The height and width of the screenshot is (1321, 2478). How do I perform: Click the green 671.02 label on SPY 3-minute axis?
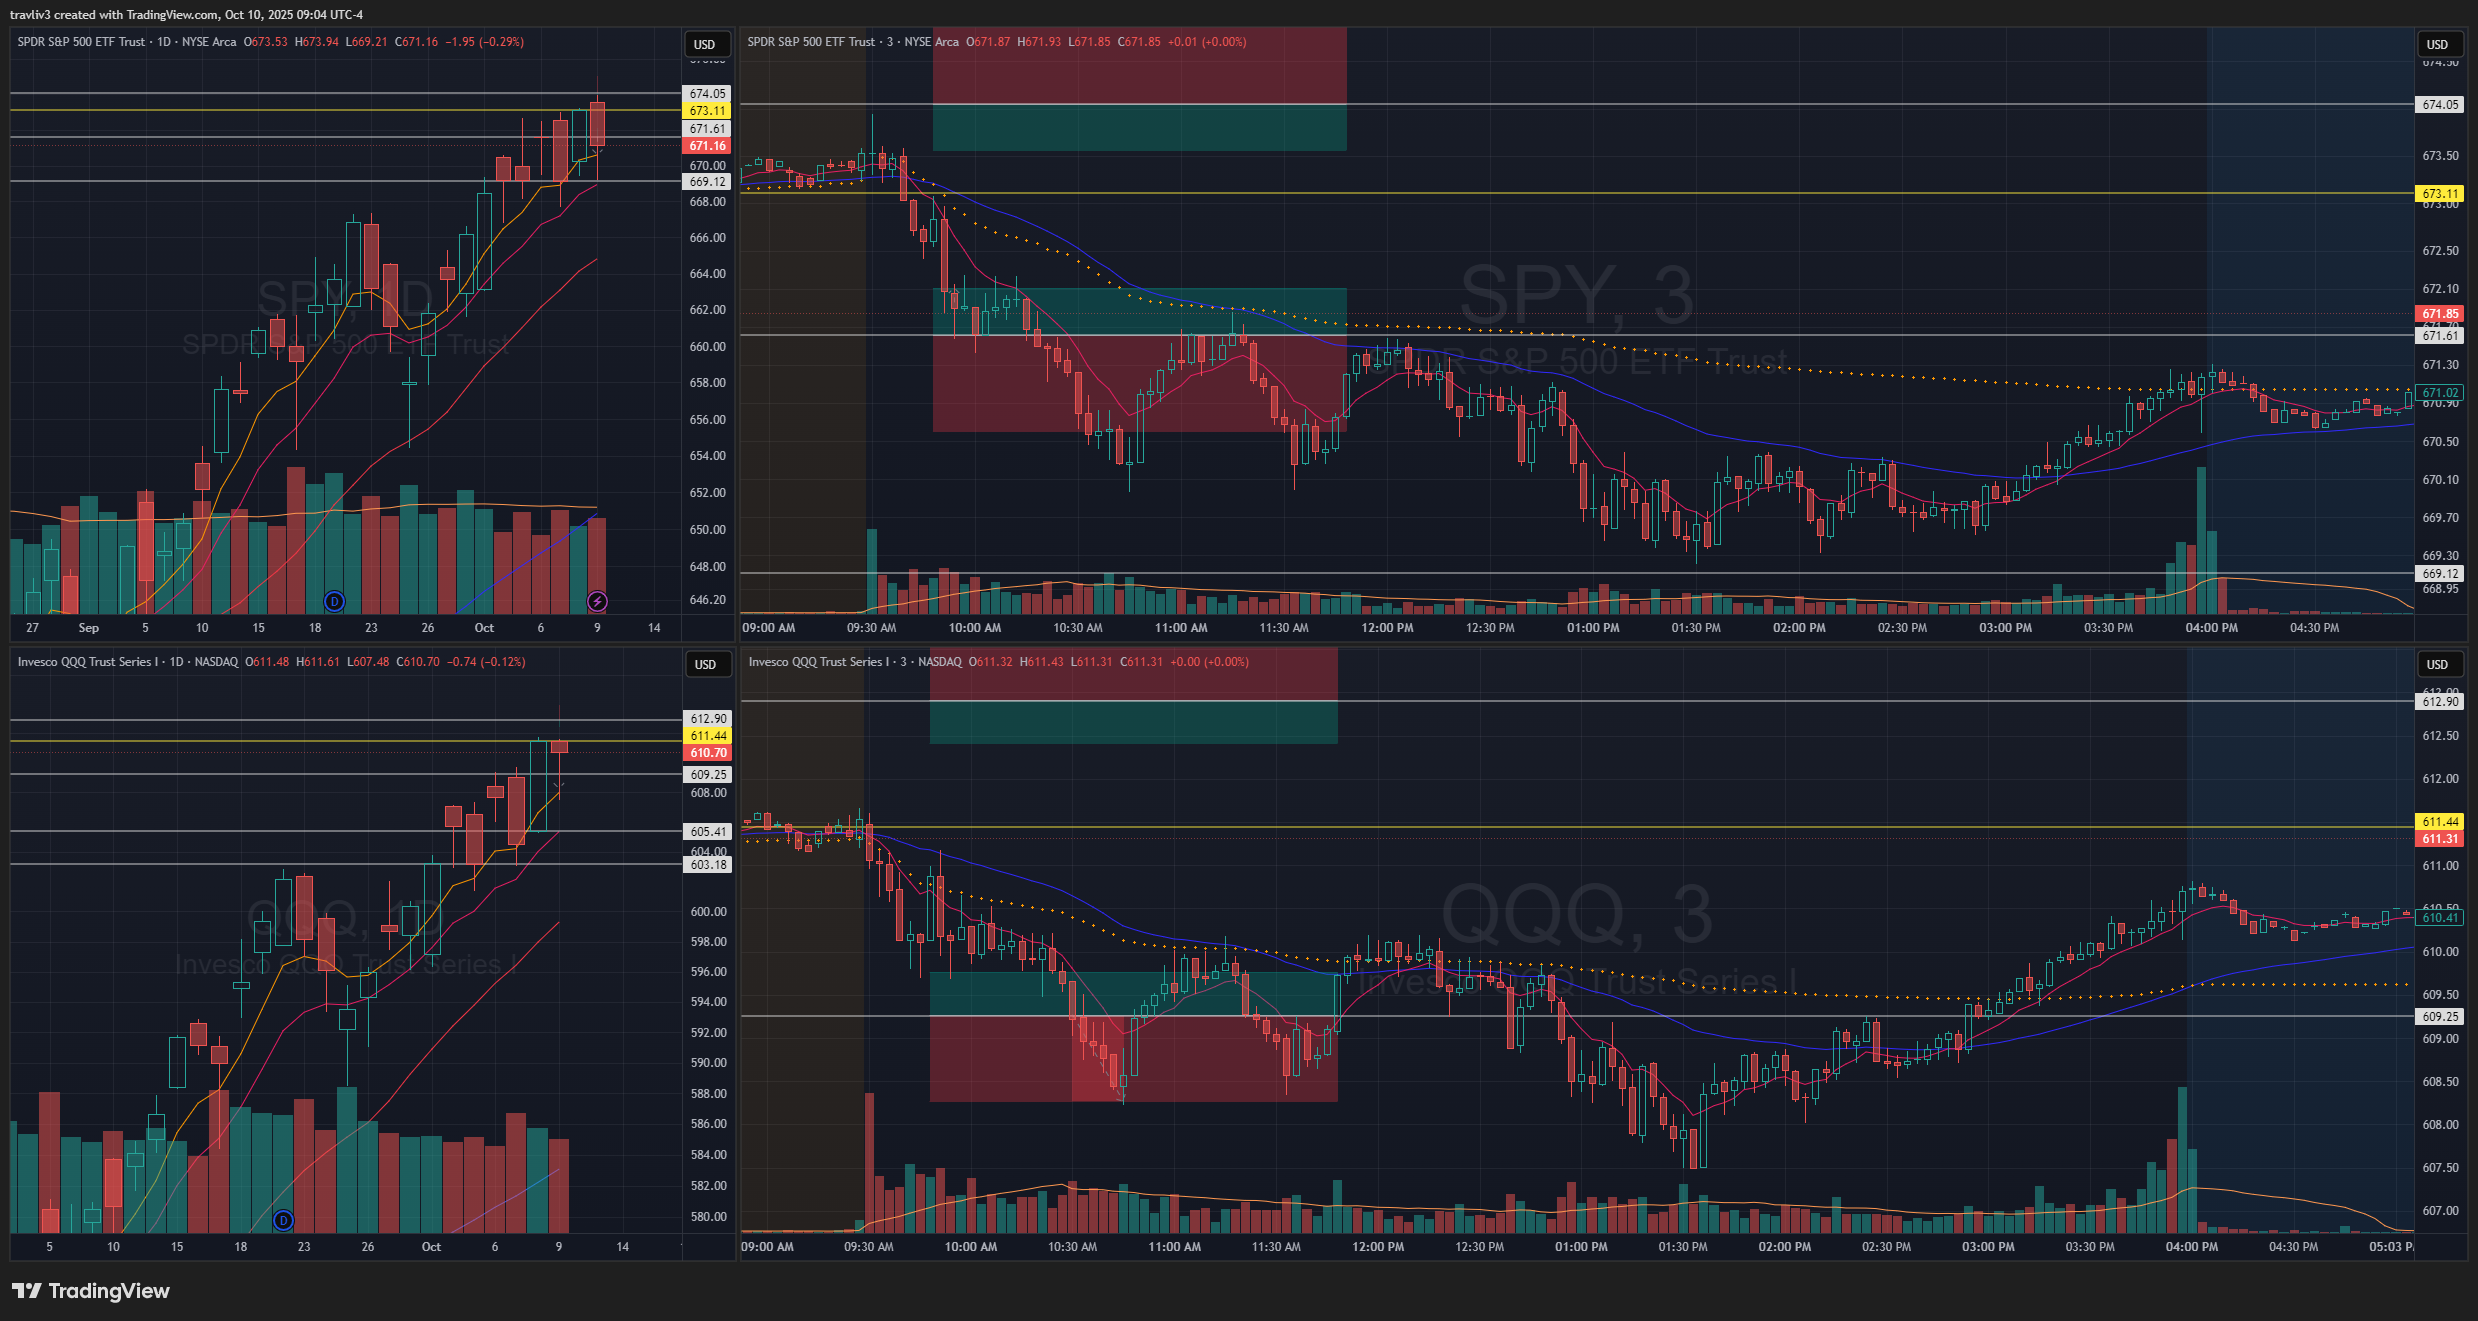2440,393
